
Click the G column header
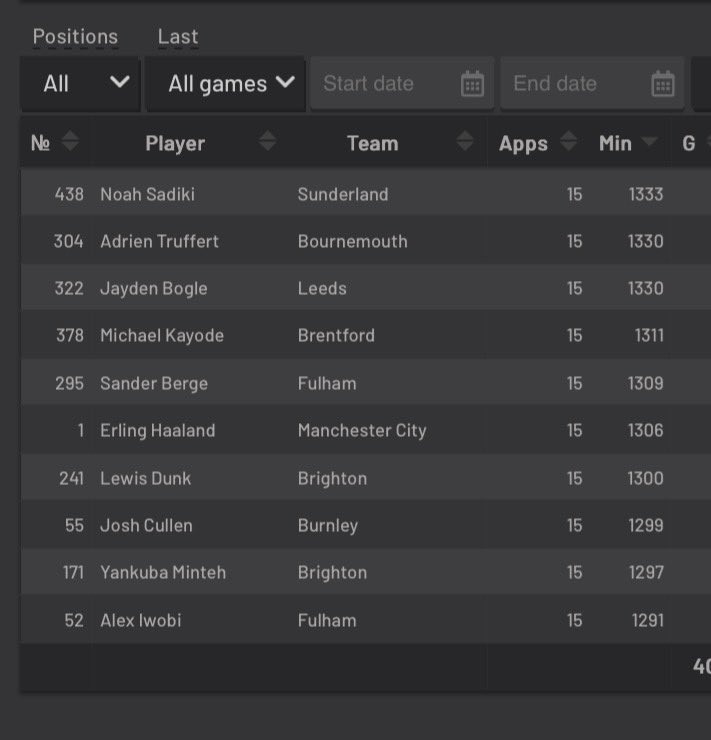click(688, 143)
